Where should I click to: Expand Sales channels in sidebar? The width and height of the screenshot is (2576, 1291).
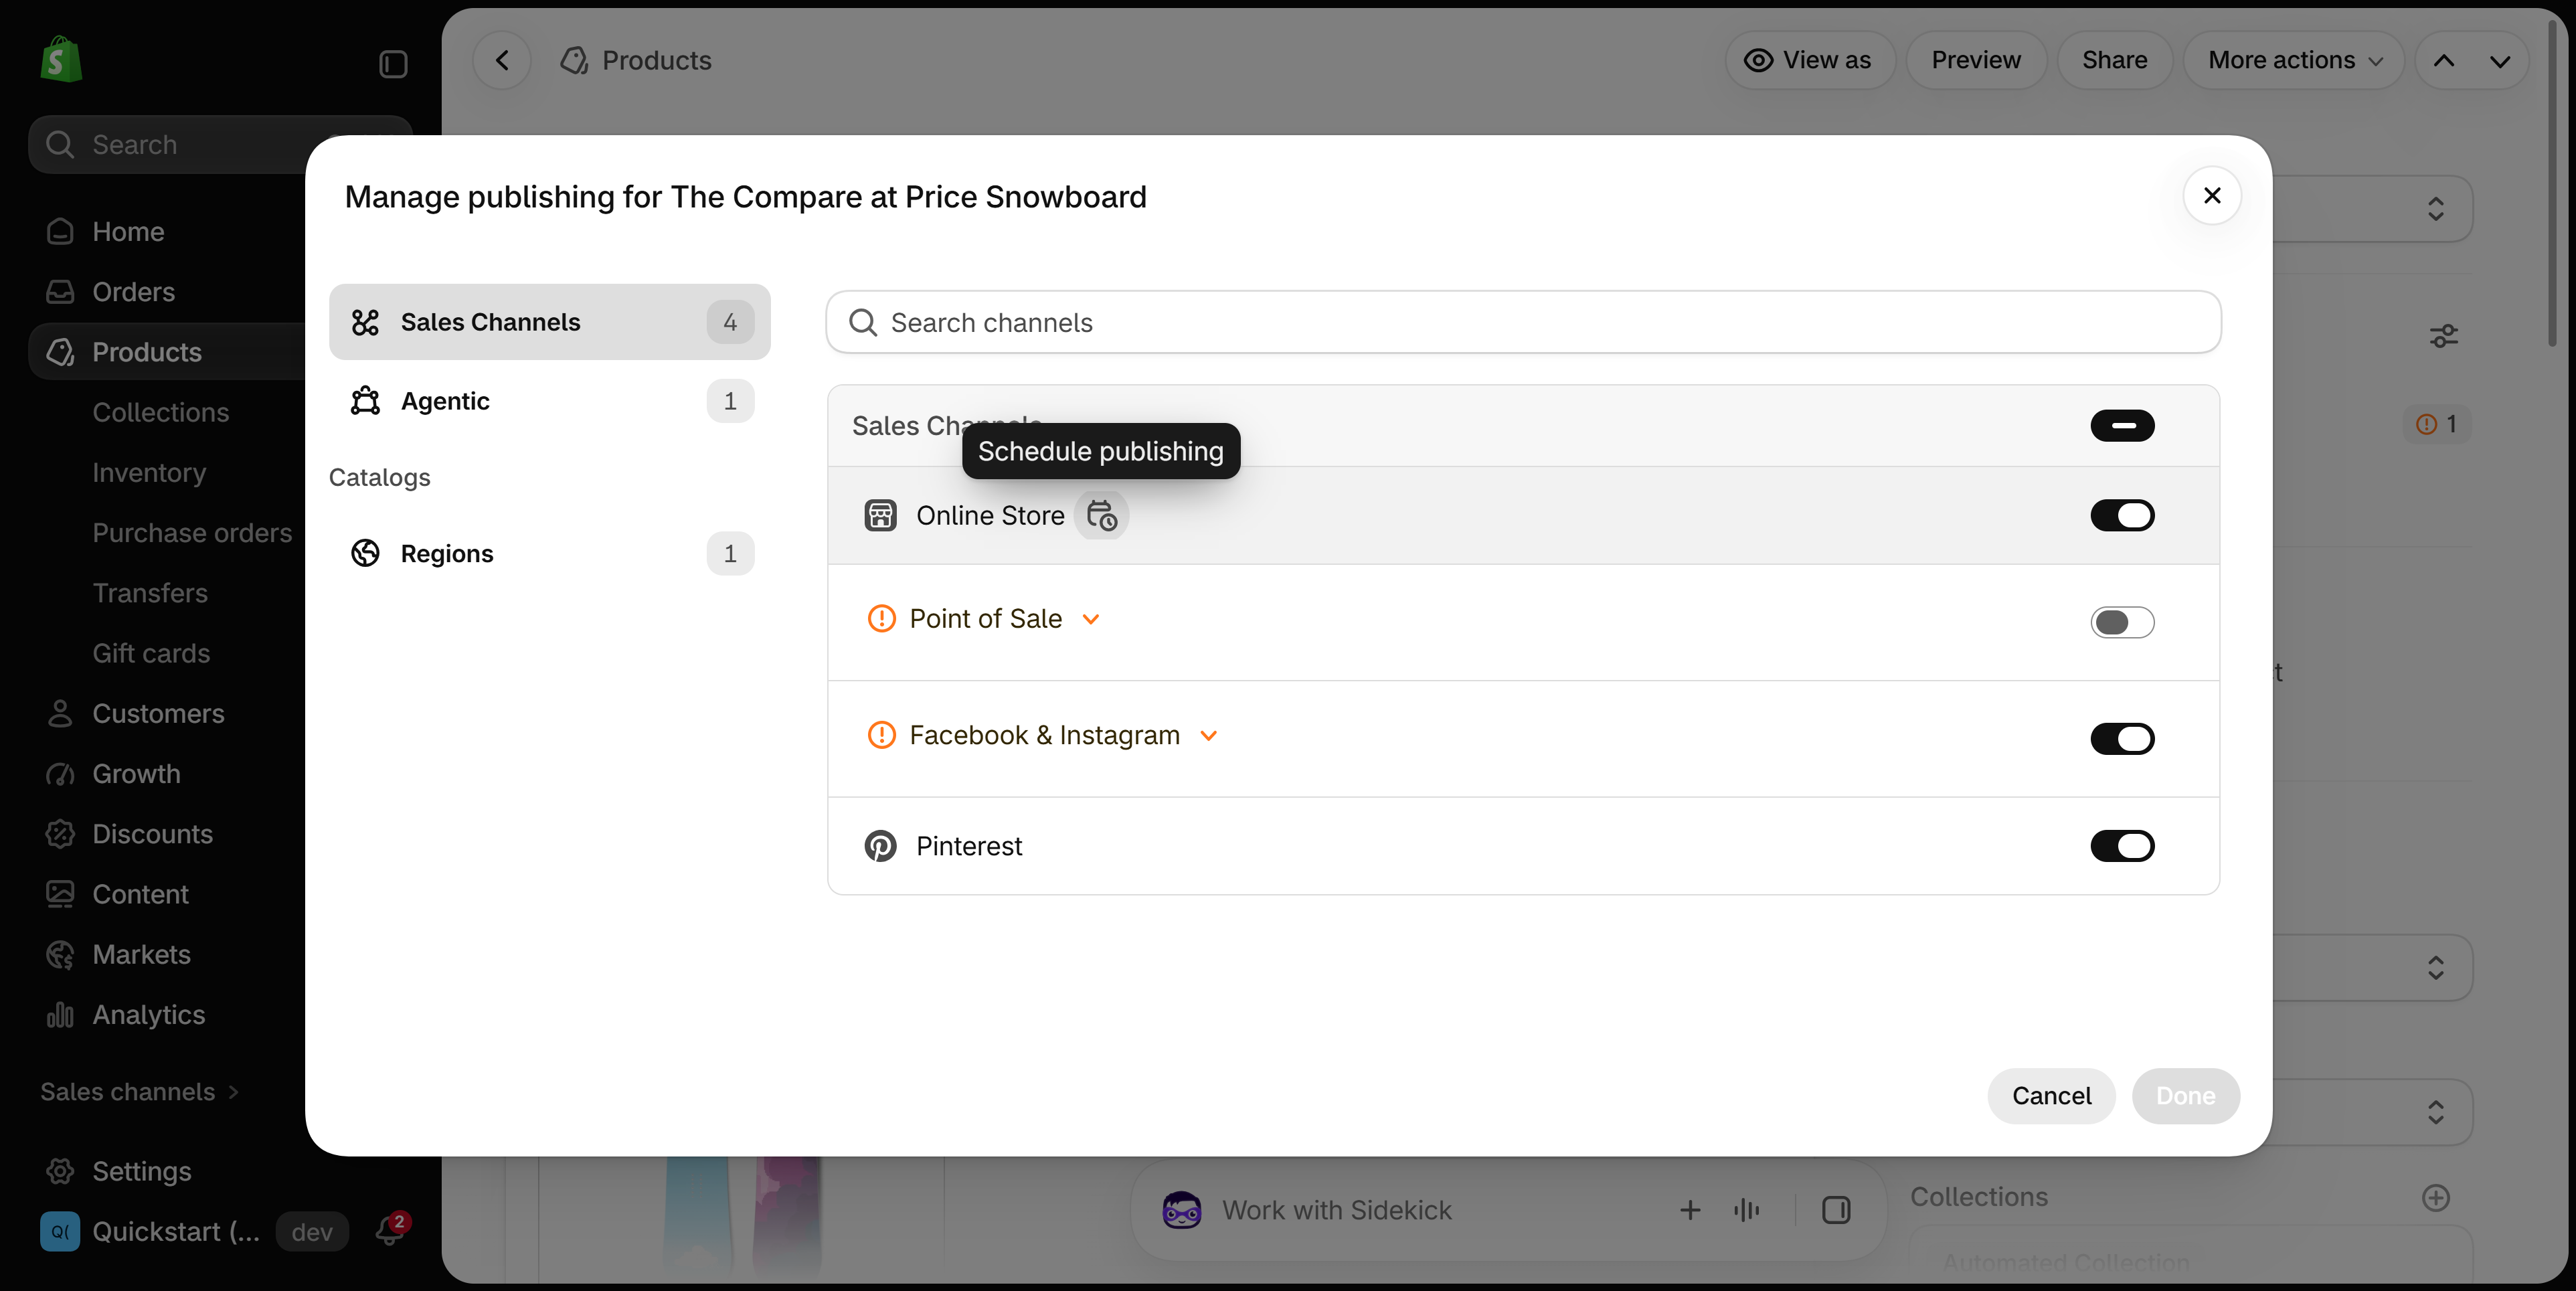[x=140, y=1091]
